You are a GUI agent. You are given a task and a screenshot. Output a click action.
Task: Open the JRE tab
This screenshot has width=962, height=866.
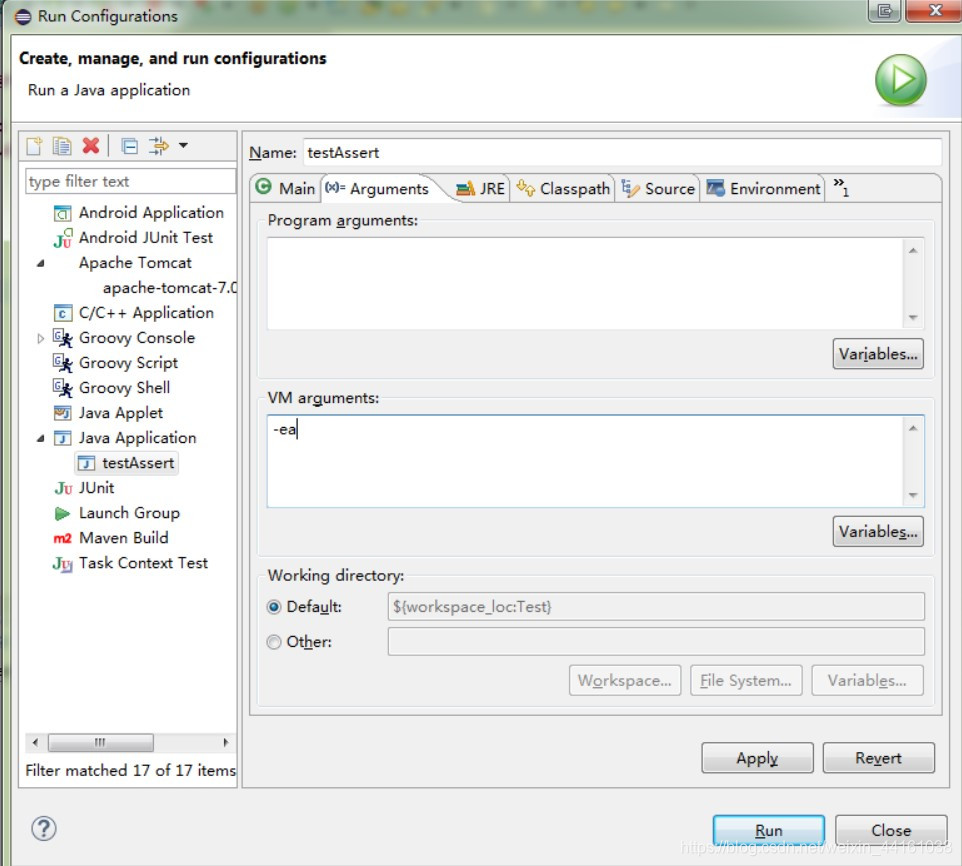coord(481,188)
